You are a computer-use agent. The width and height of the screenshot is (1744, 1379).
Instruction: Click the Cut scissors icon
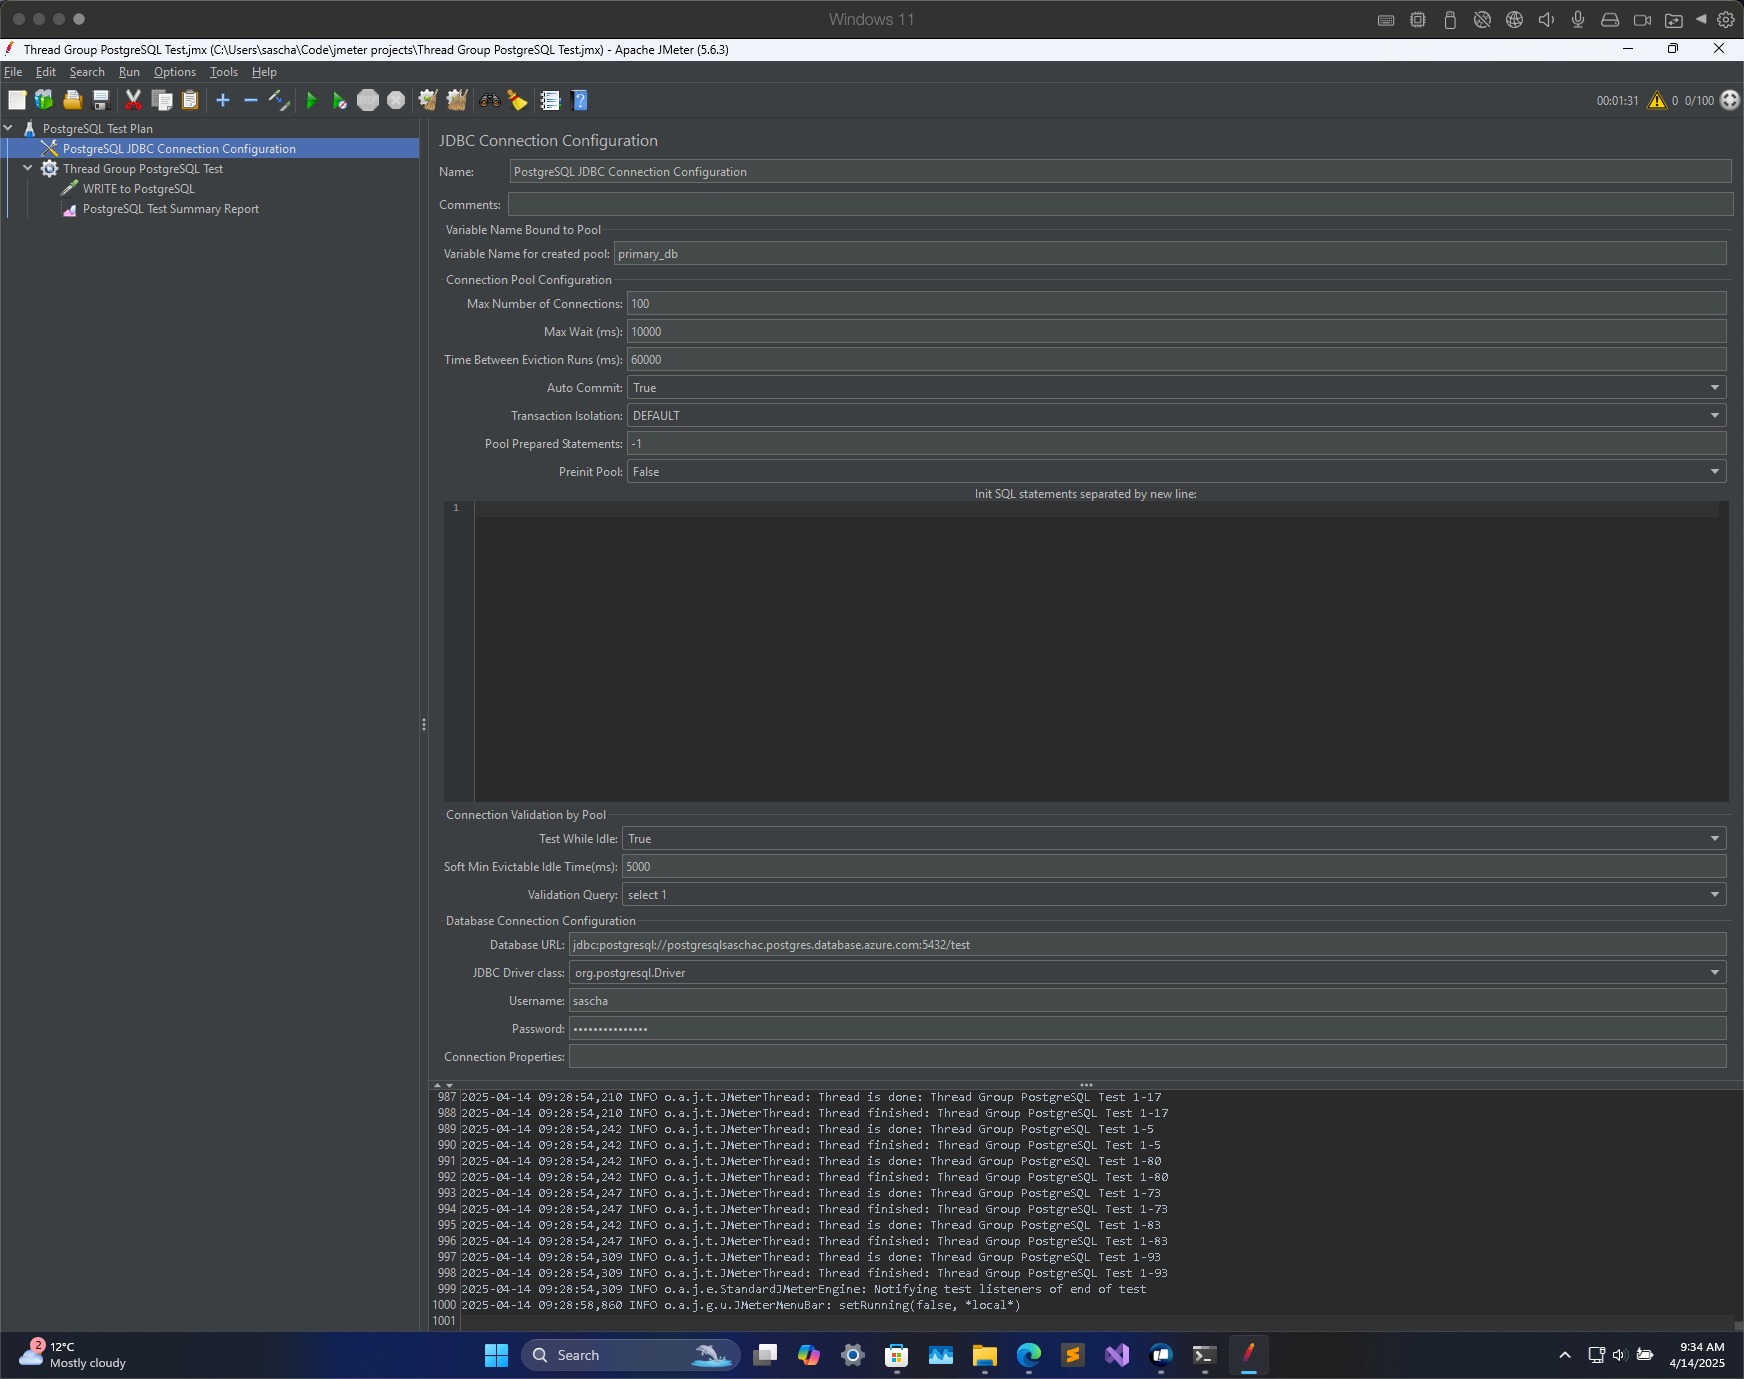tap(133, 100)
